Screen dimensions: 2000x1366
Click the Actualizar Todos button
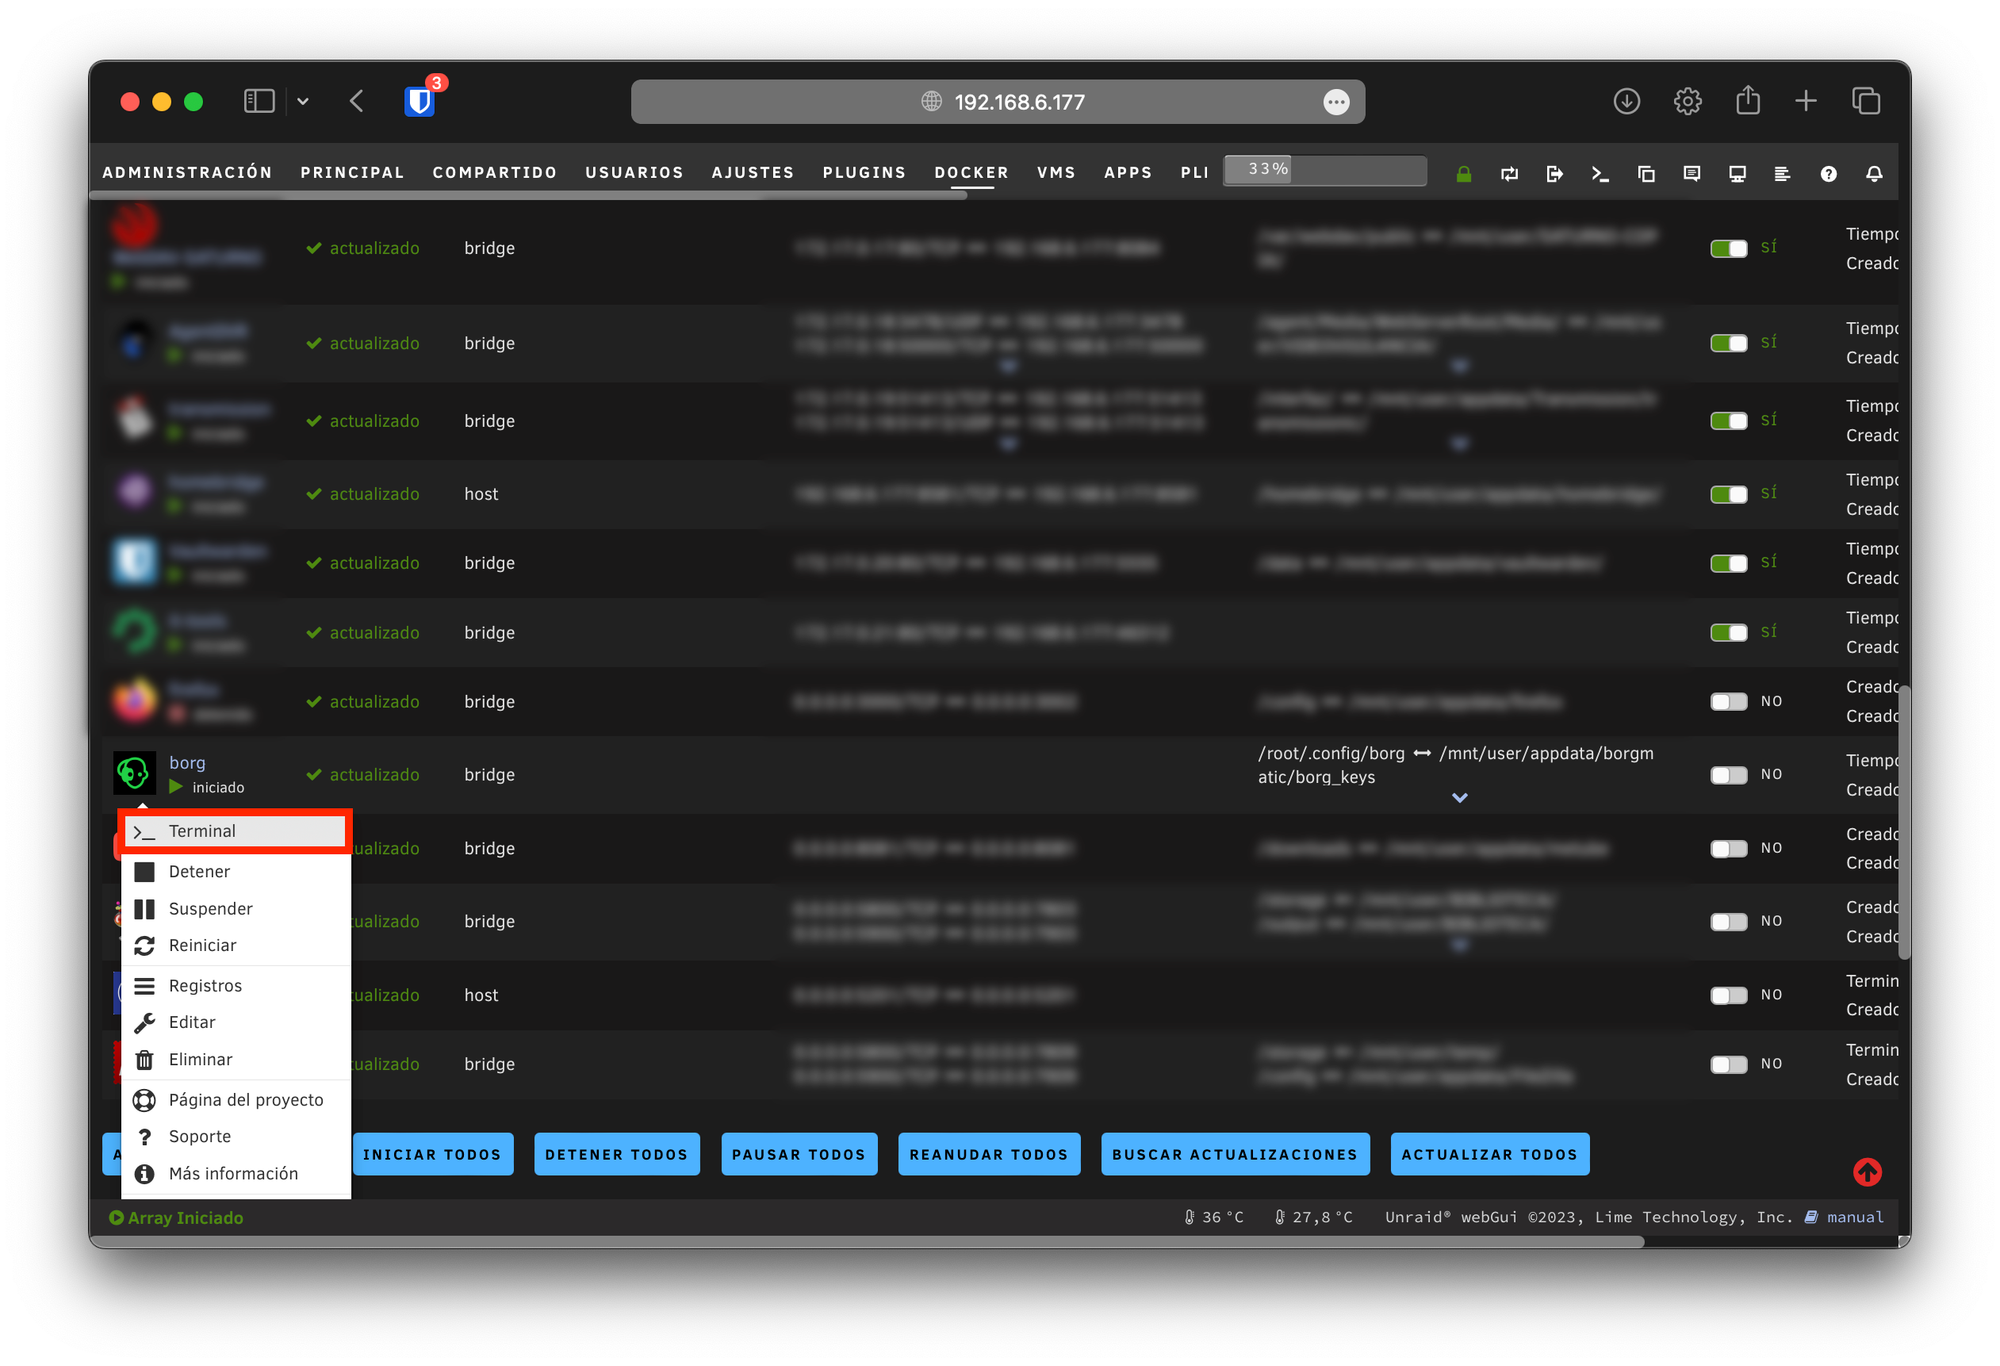pos(1490,1154)
